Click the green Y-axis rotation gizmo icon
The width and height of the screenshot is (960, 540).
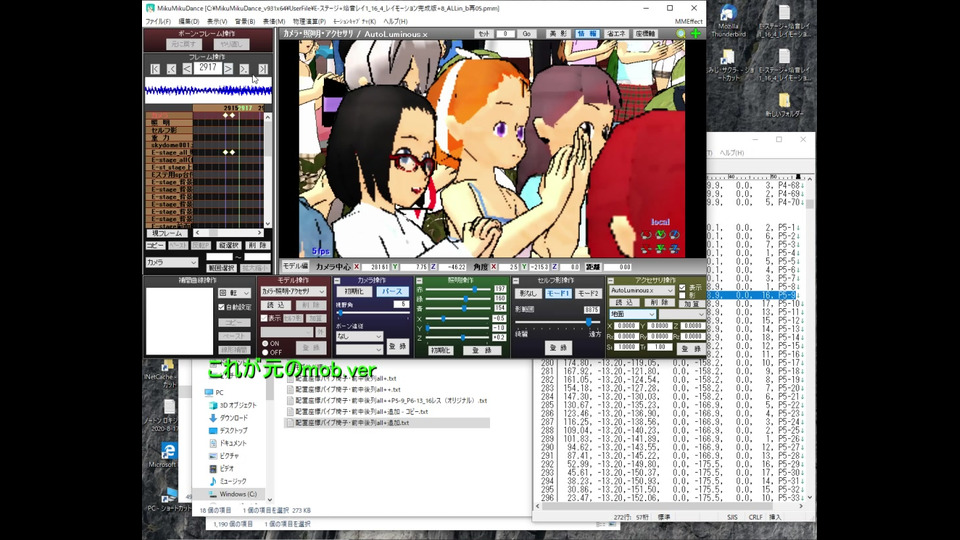(660, 235)
